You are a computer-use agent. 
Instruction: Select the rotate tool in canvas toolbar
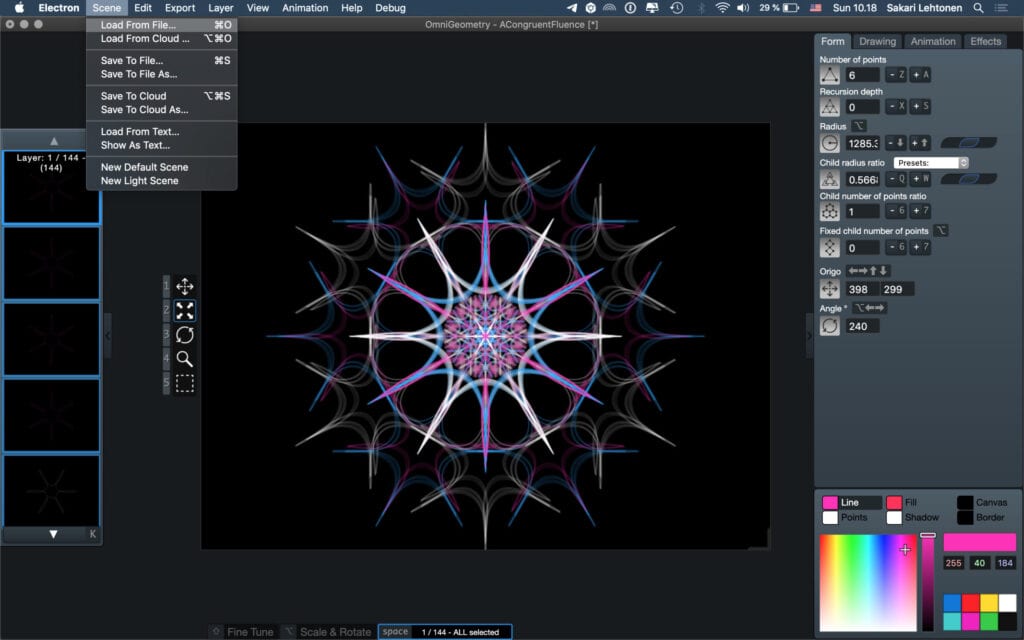[x=185, y=335]
